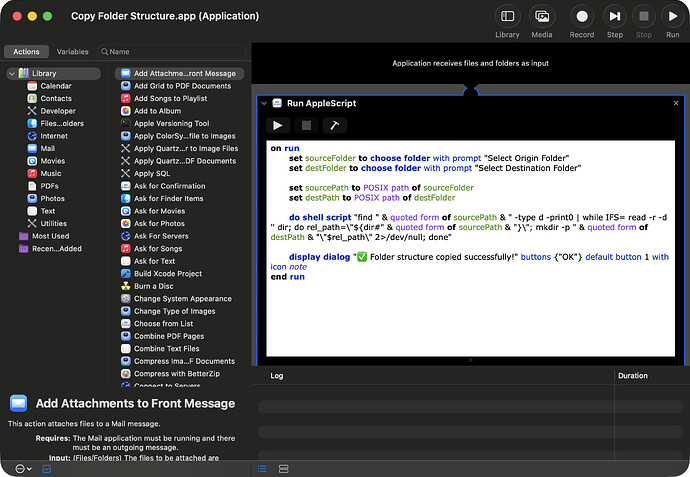Select the Actions tab
This screenshot has width=690, height=477.
pos(26,51)
